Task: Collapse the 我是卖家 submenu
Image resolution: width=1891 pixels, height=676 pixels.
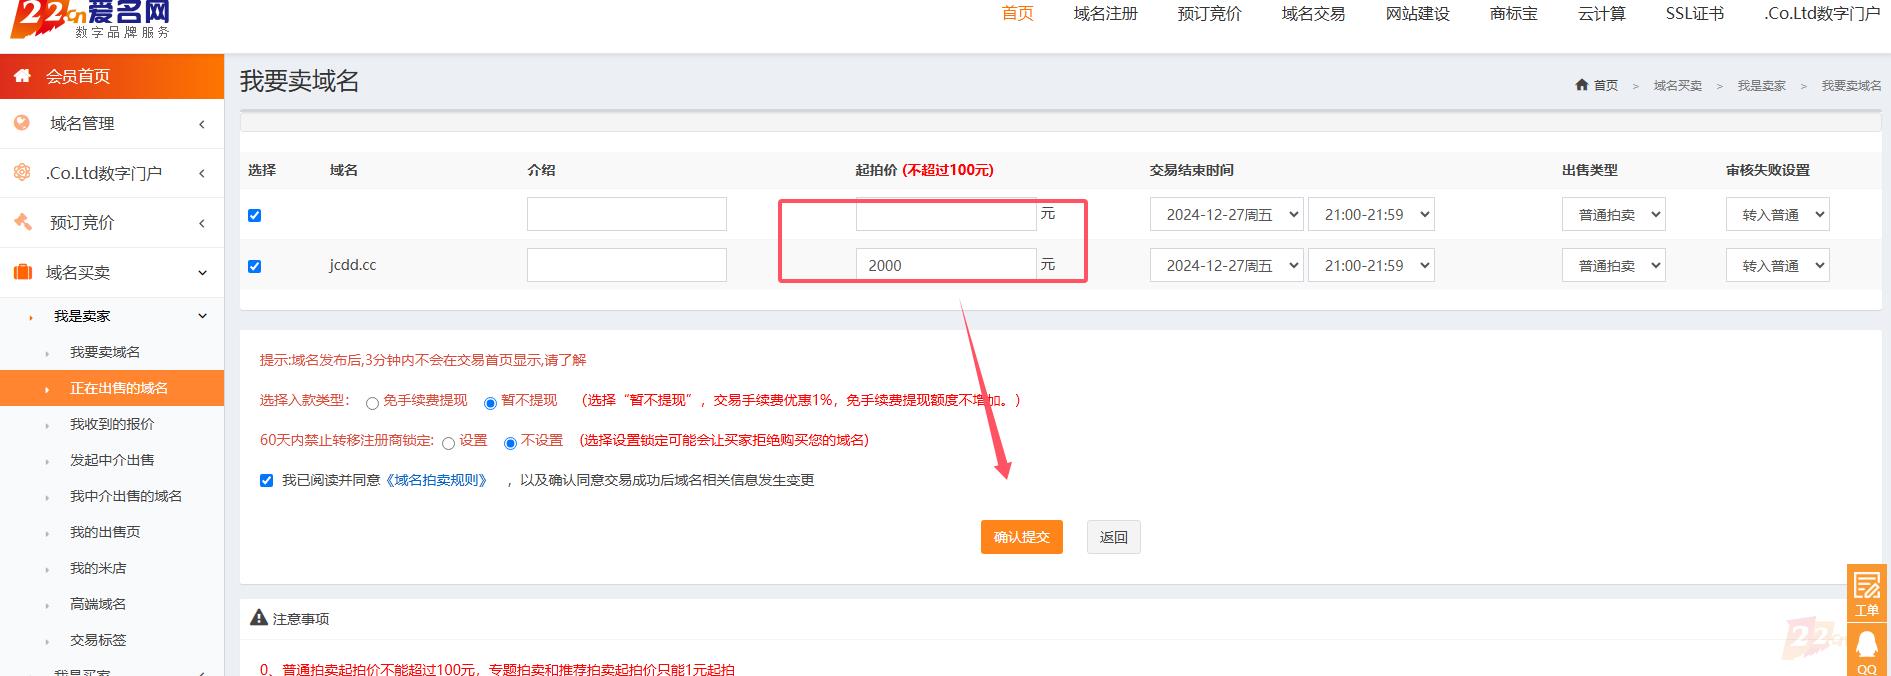Action: pyautogui.click(x=202, y=316)
